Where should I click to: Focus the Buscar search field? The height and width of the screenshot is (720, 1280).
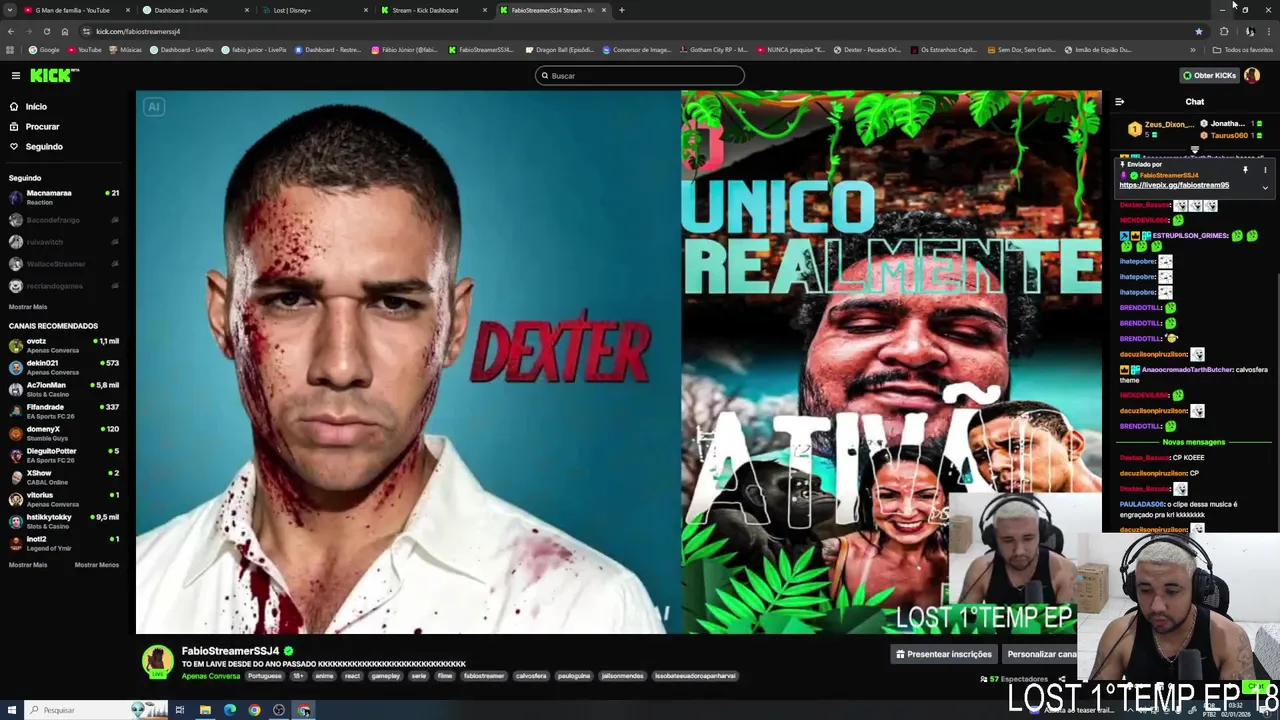coord(640,76)
